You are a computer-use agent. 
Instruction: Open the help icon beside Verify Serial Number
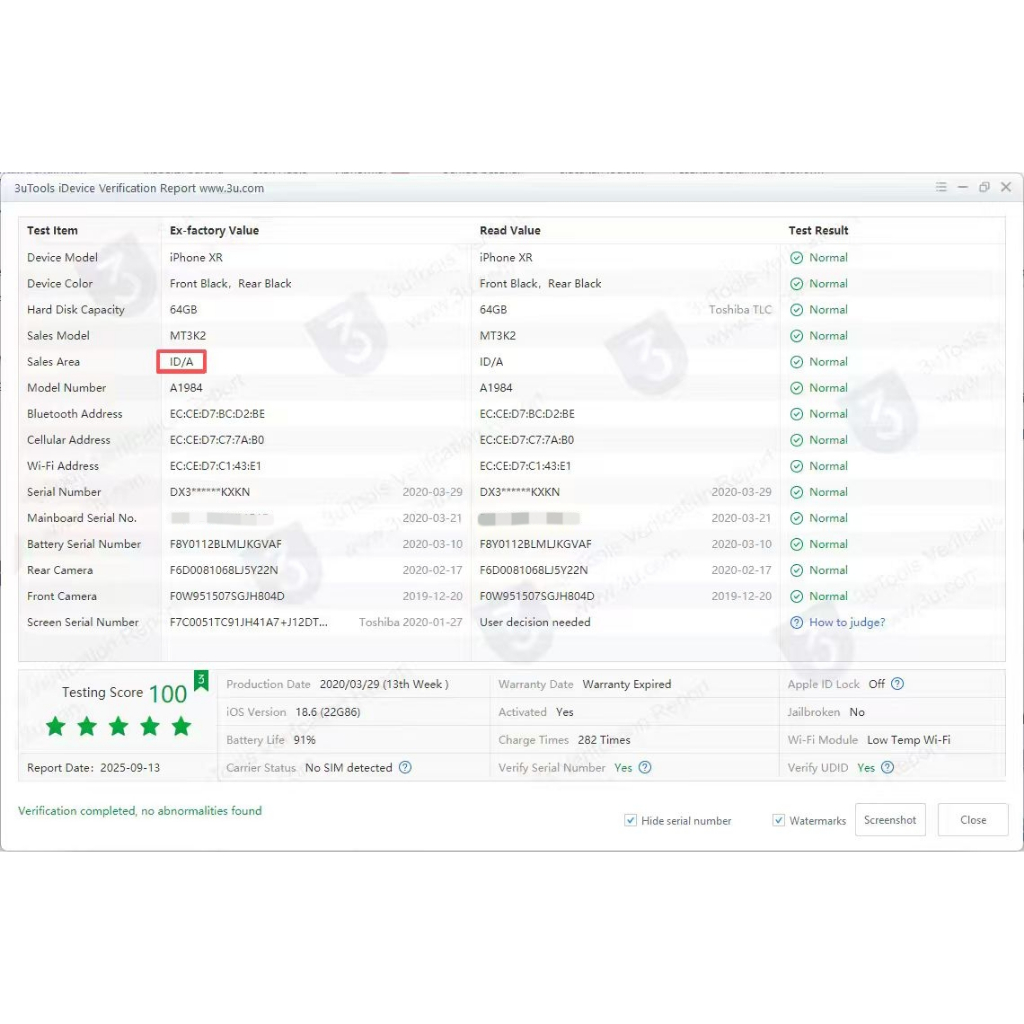pos(645,768)
